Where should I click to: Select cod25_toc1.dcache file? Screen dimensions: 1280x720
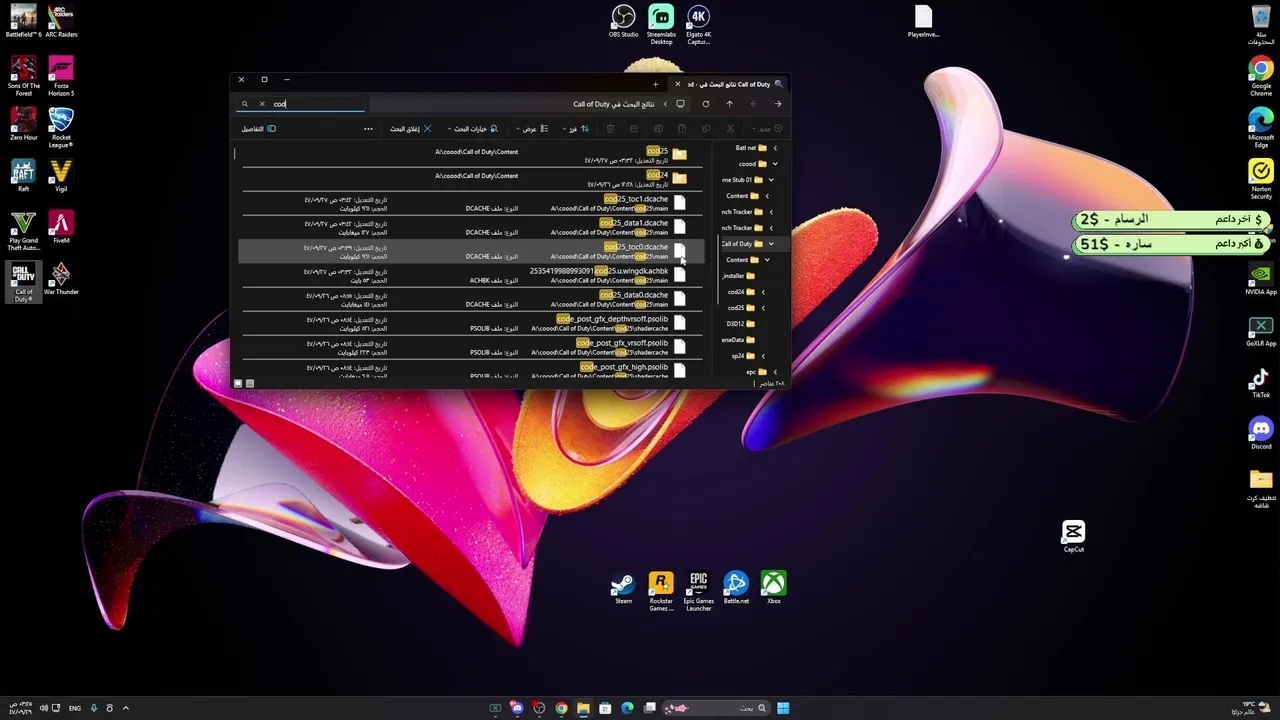click(470, 204)
